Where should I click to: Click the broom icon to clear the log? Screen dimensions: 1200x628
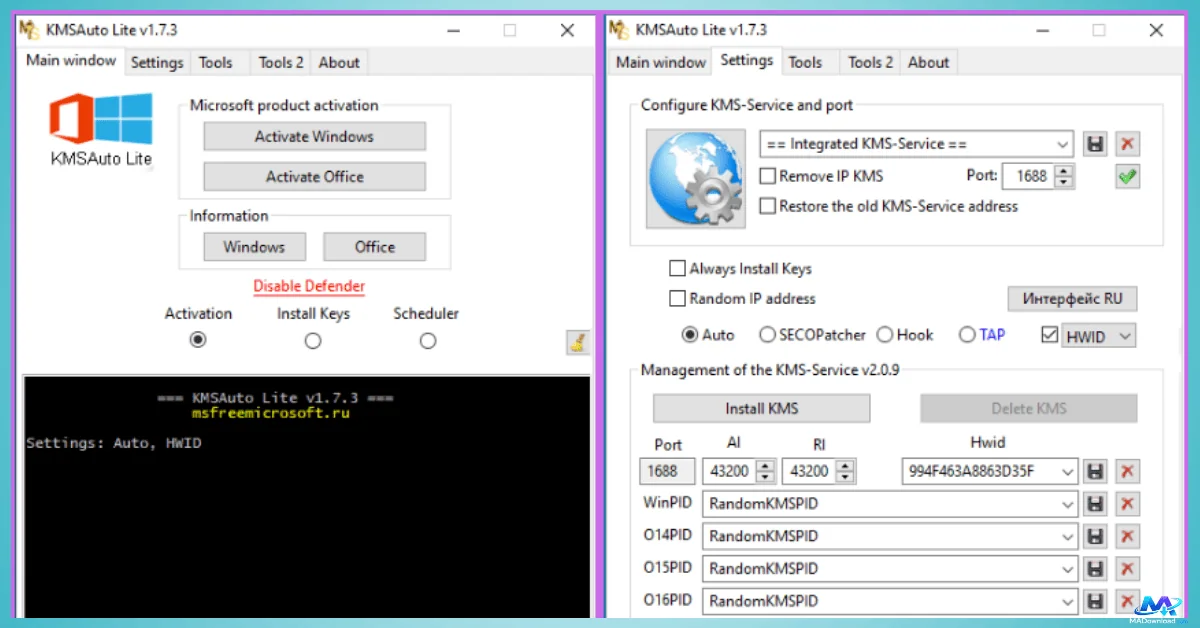pos(577,342)
